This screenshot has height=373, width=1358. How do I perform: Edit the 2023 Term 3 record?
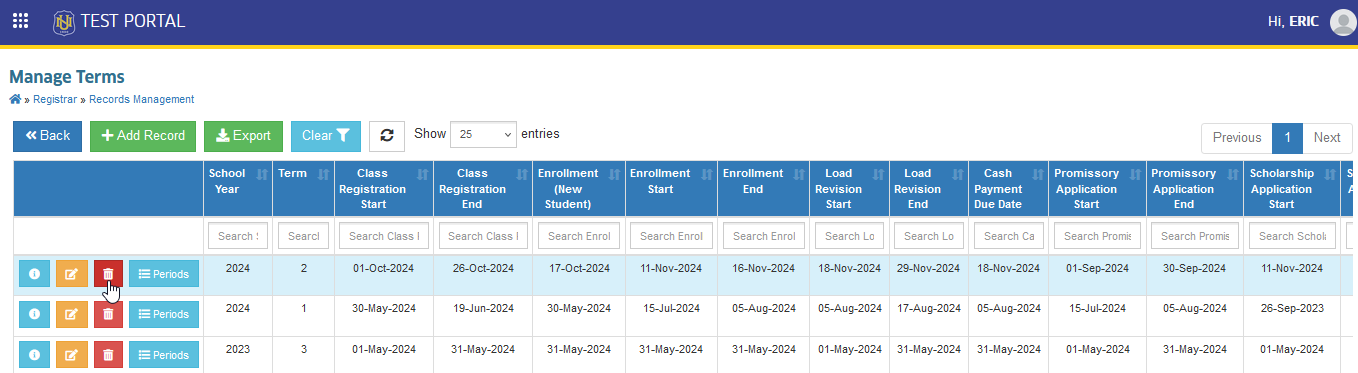pyautogui.click(x=70, y=354)
